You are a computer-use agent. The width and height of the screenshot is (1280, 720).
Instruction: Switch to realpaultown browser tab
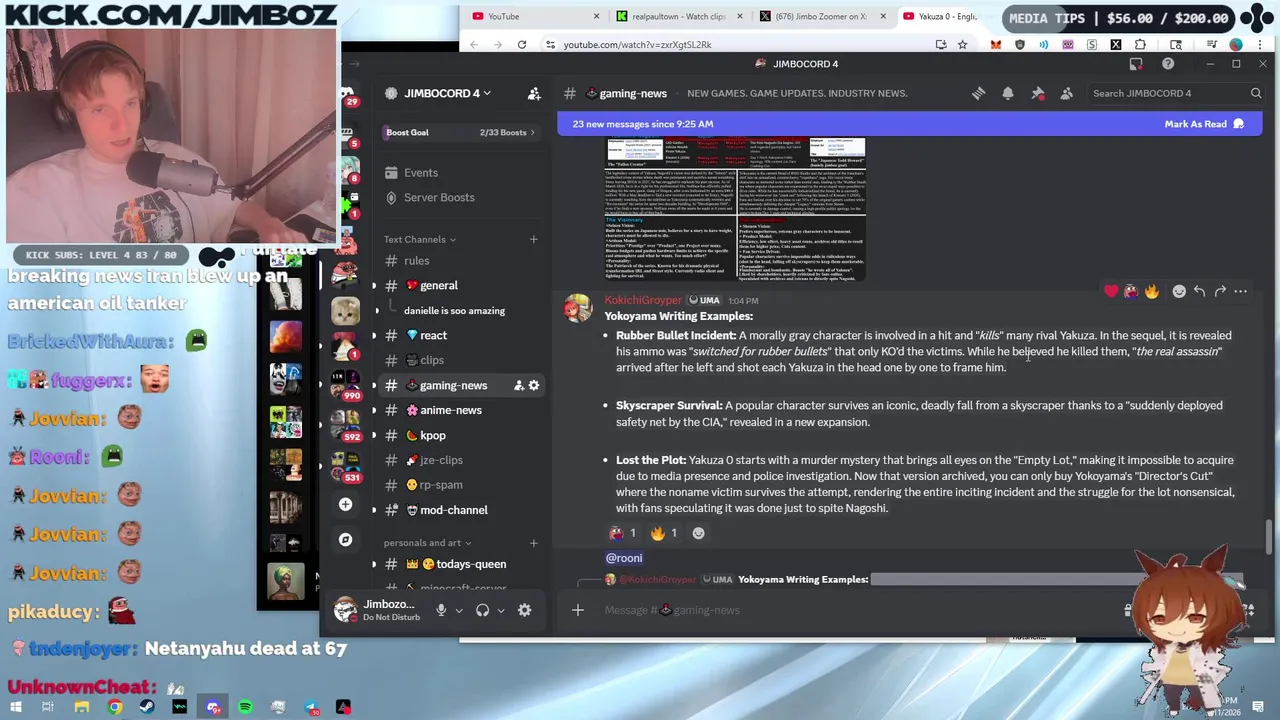679,16
